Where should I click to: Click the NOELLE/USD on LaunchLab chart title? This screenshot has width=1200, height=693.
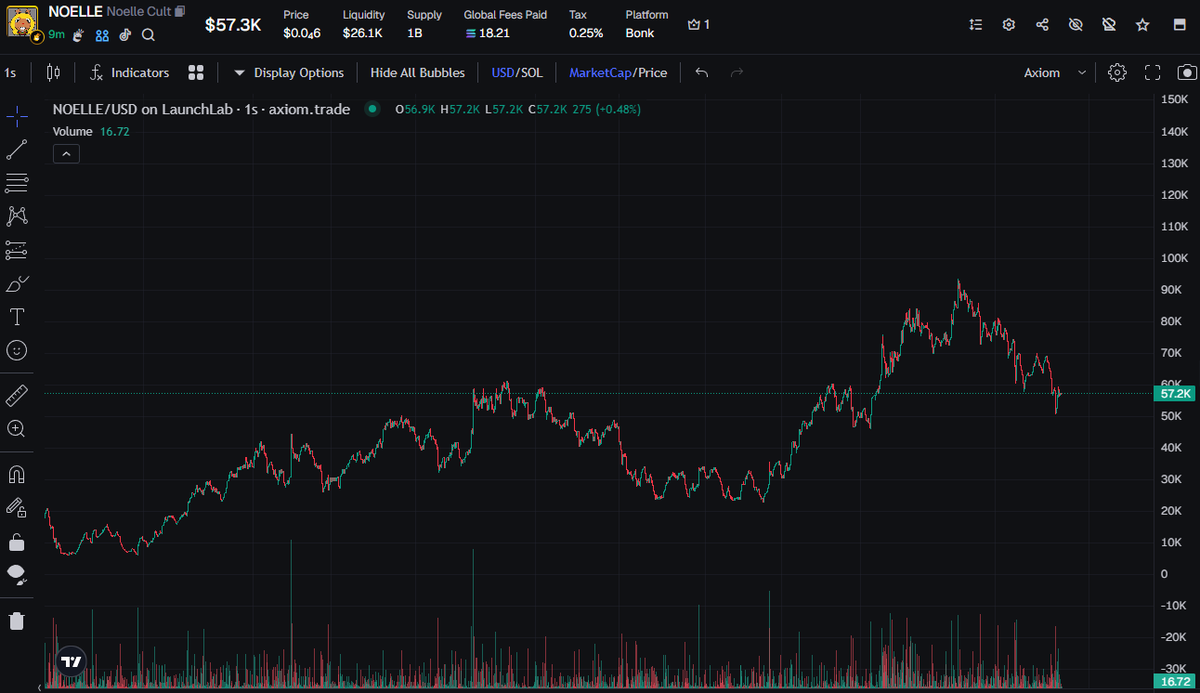coord(201,109)
